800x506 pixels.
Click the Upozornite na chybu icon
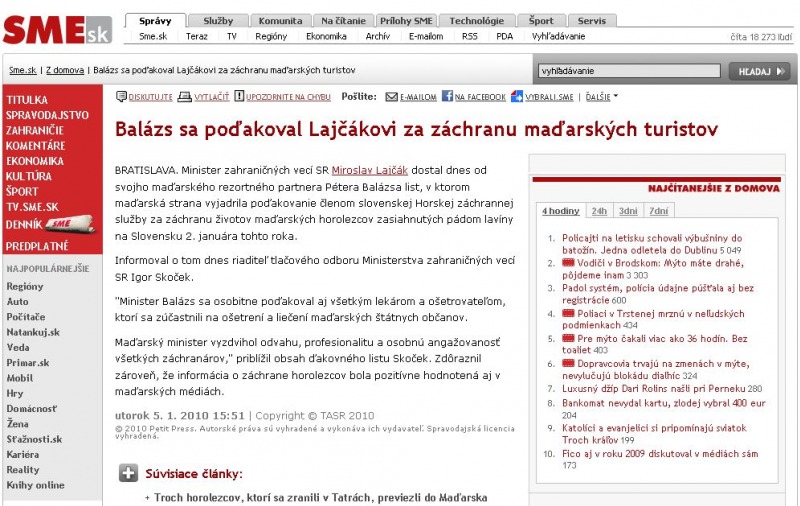pyautogui.click(x=240, y=97)
